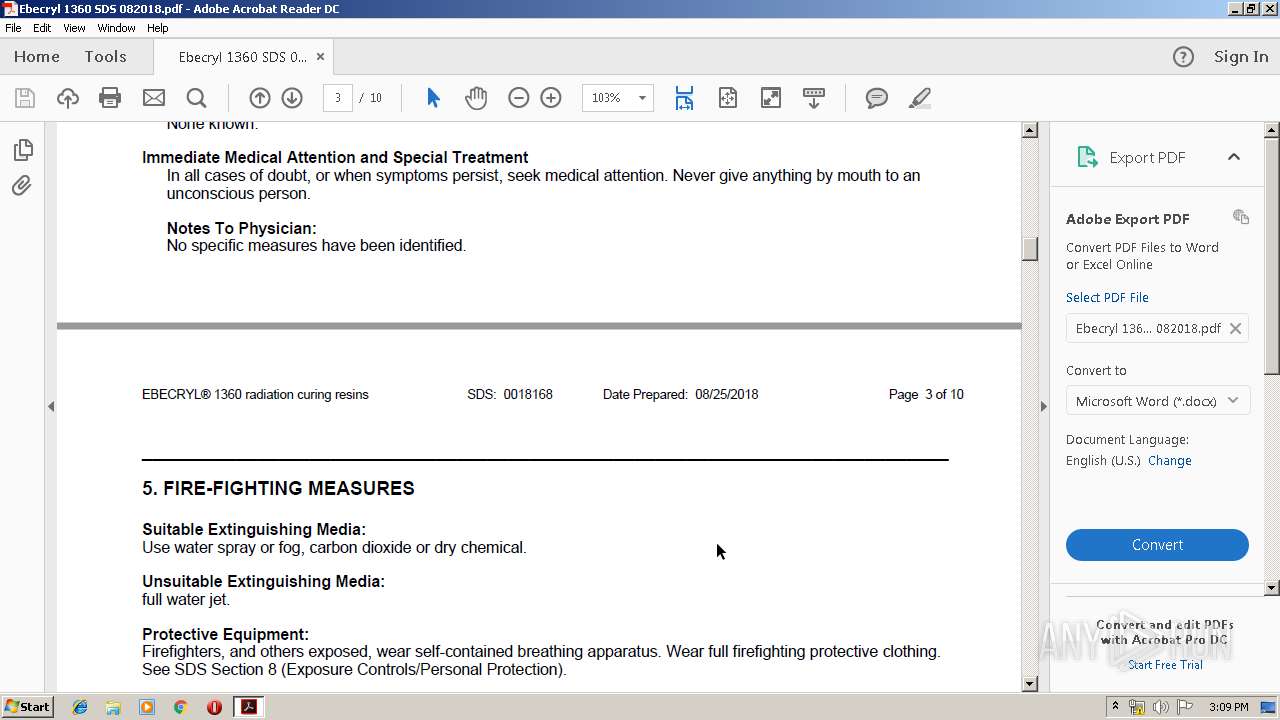Open the Help menu

[158, 28]
